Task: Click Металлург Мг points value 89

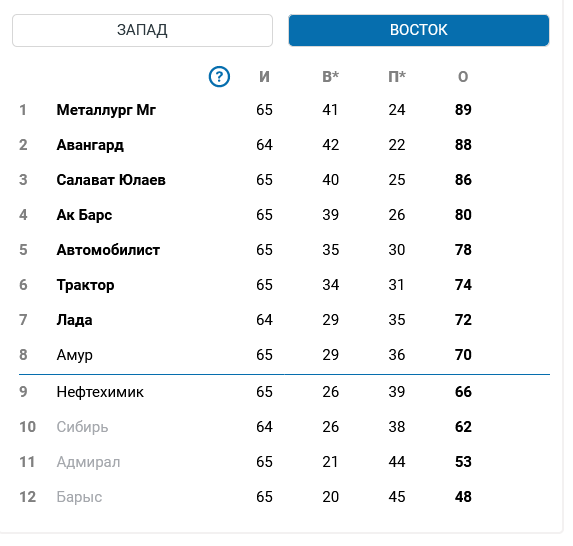Action: click(x=463, y=110)
